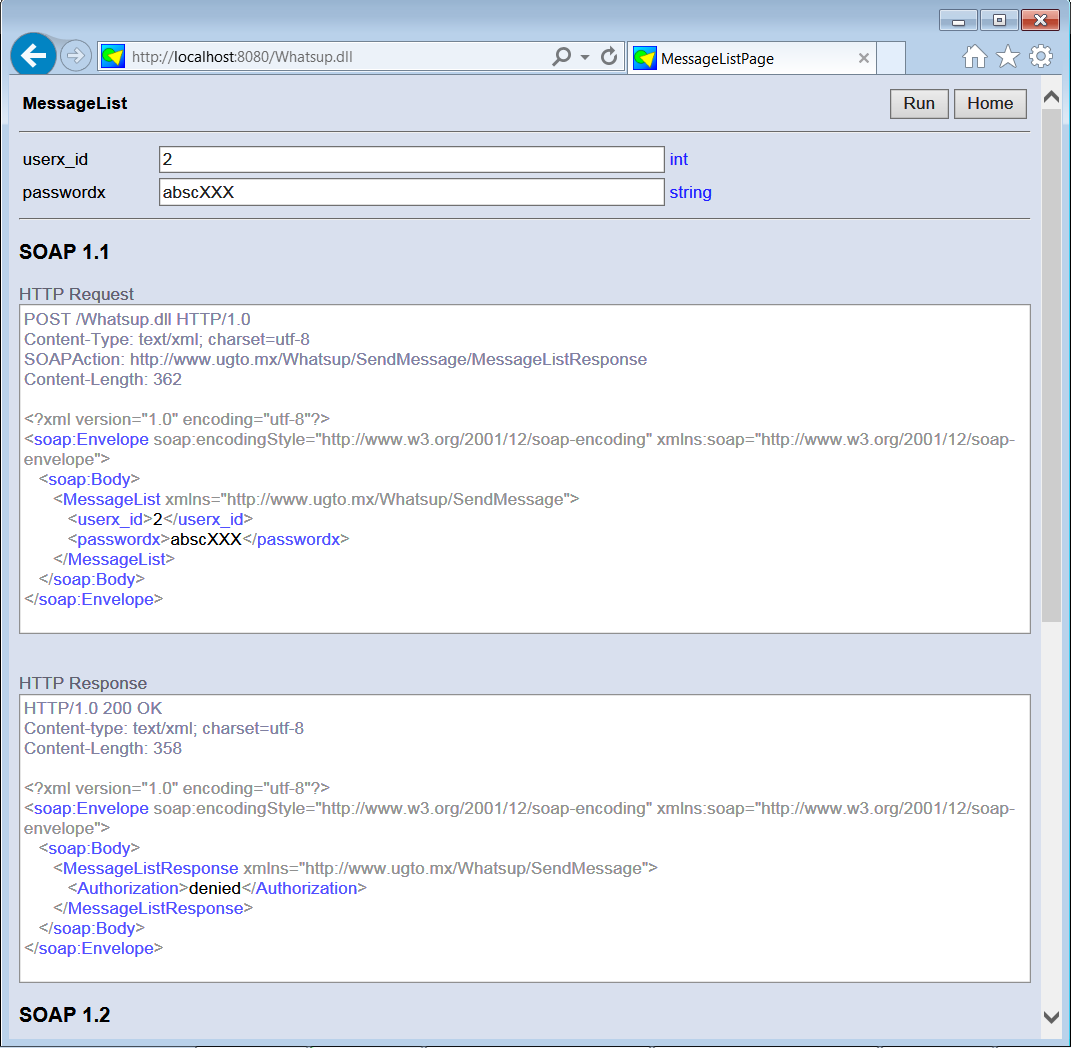Restore down the browser window
This screenshot has width=1071, height=1048.
click(999, 20)
